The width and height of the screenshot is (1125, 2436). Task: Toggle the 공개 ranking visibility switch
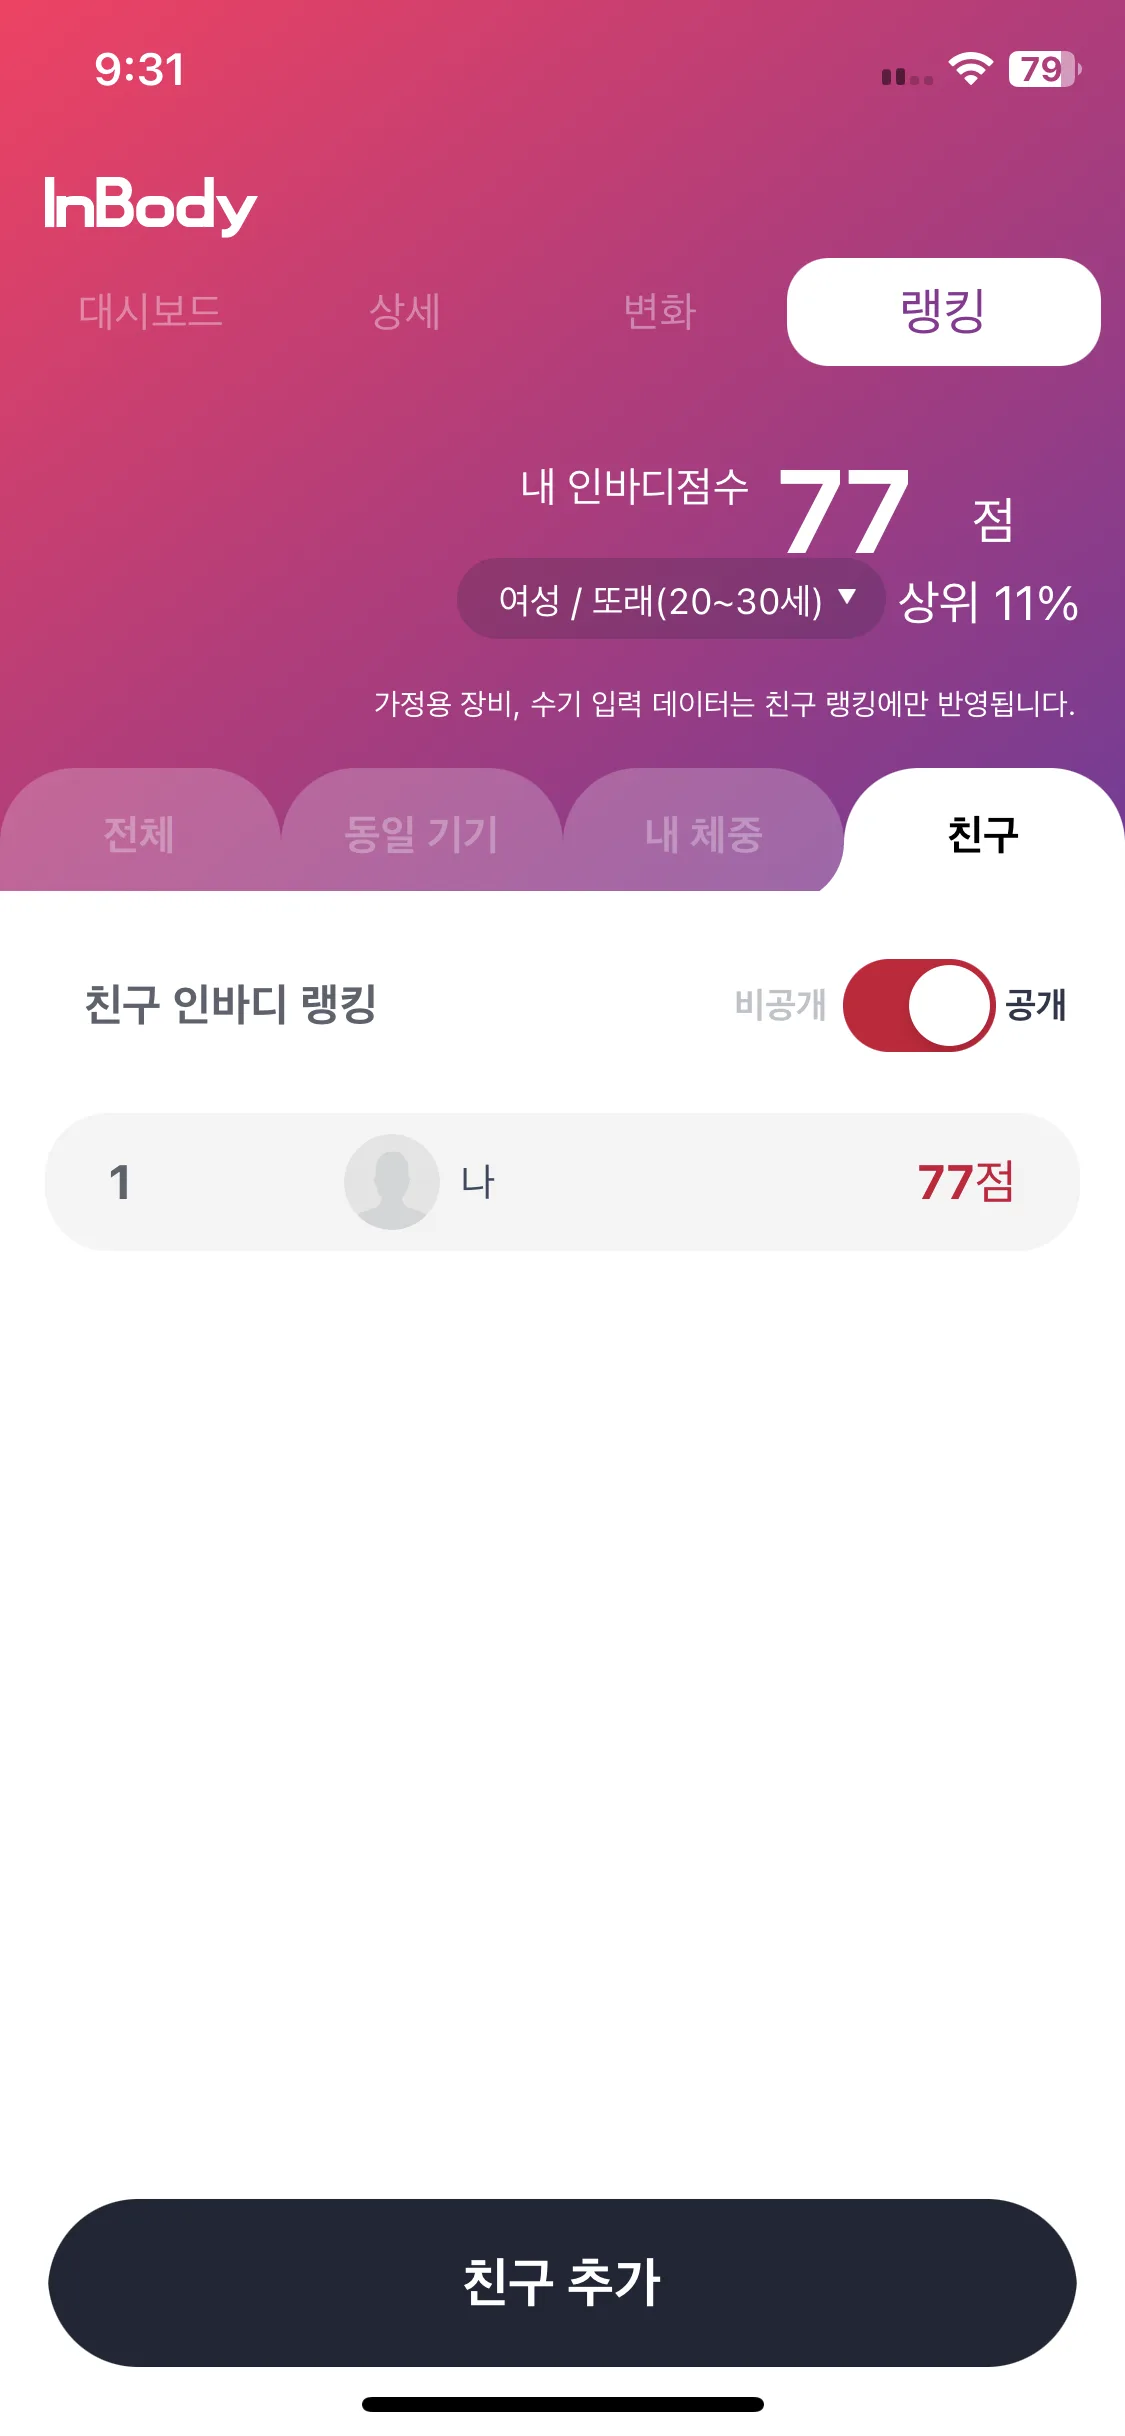(x=918, y=1005)
